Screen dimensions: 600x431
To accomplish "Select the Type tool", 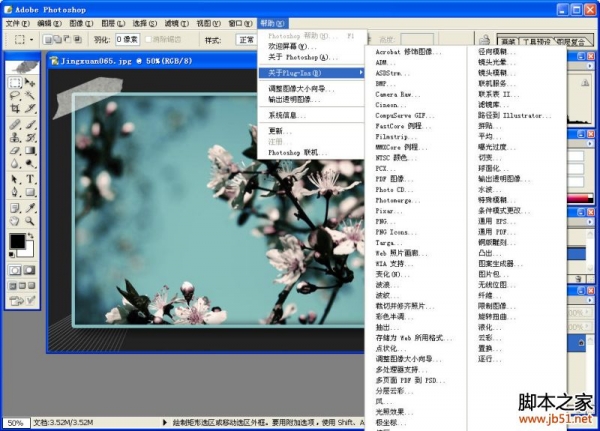I will pos(30,179).
